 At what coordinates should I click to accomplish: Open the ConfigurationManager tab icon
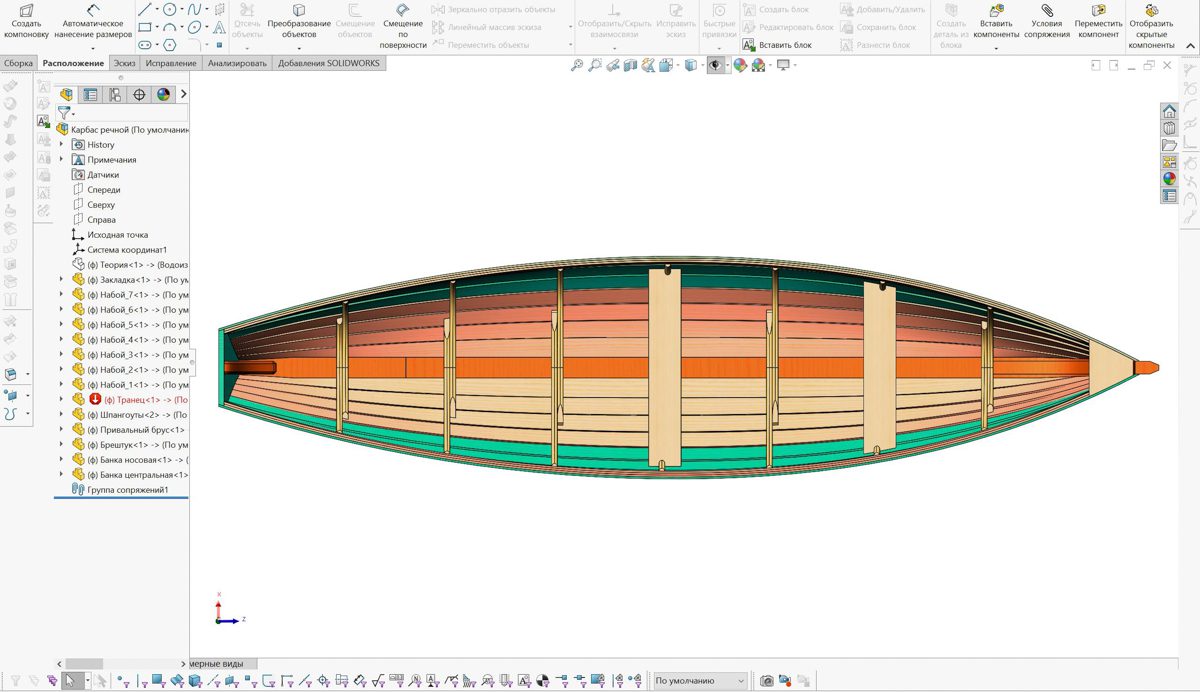point(115,95)
